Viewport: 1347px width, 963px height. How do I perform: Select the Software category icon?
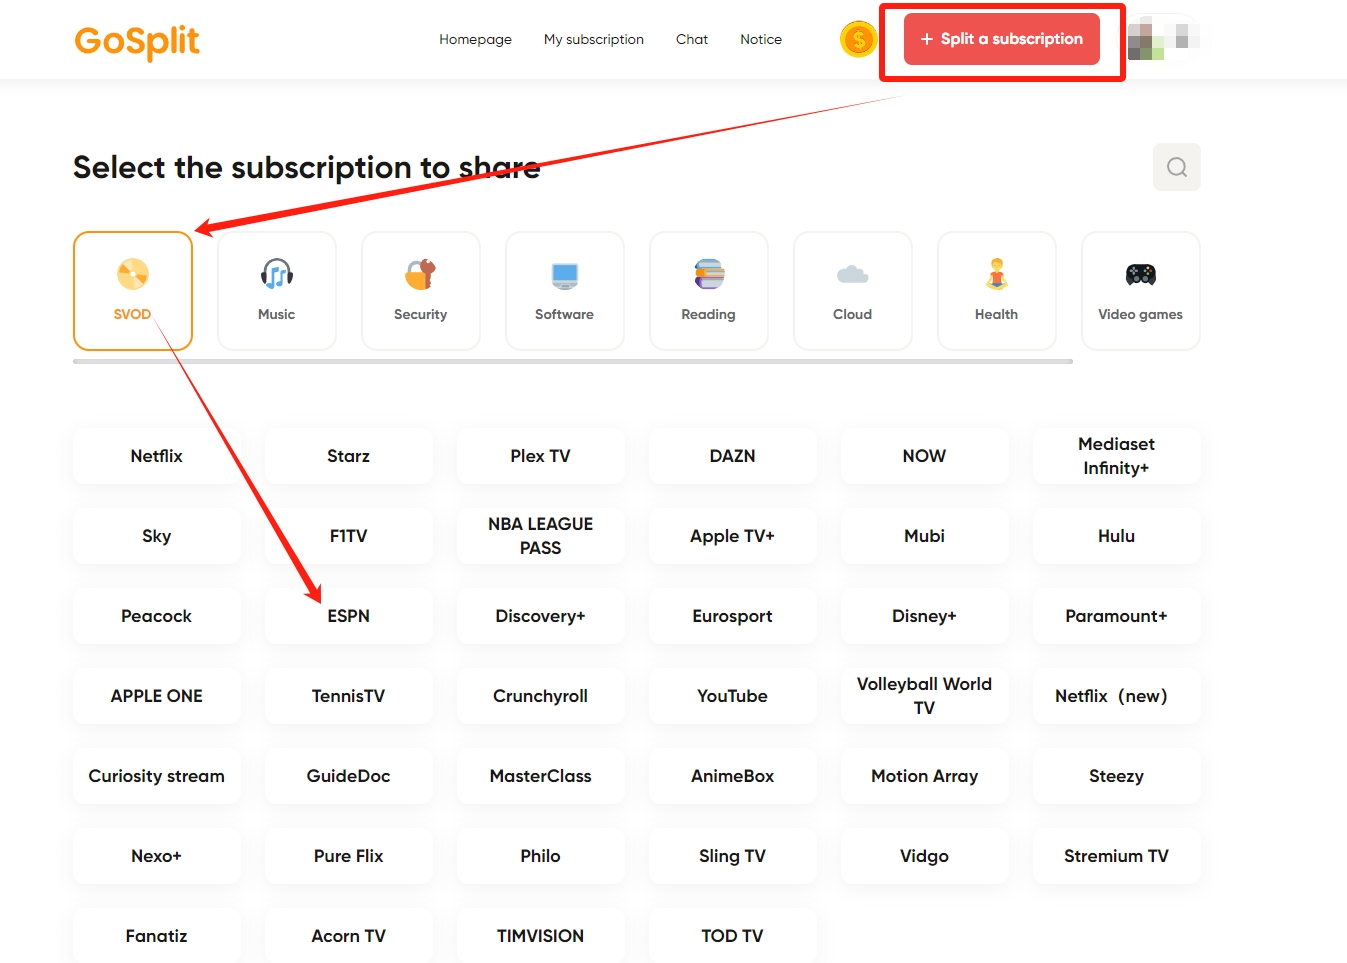click(565, 274)
